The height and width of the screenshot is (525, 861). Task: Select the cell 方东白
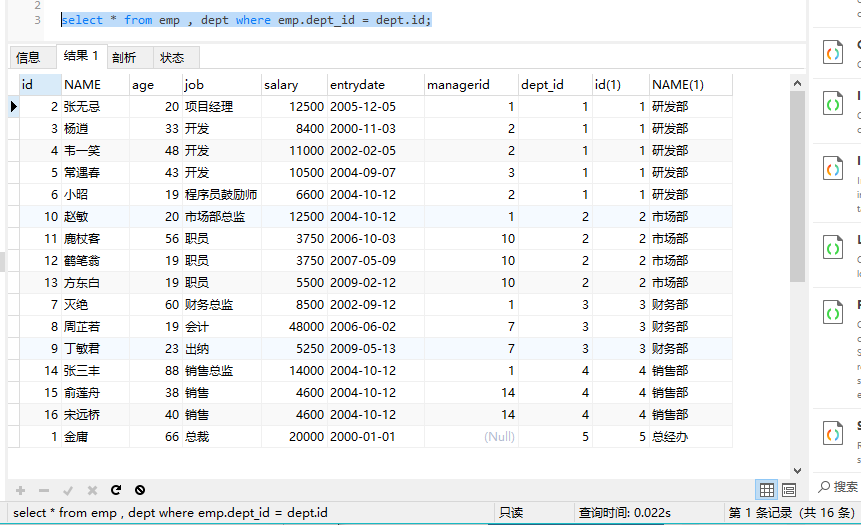[x=96, y=282]
